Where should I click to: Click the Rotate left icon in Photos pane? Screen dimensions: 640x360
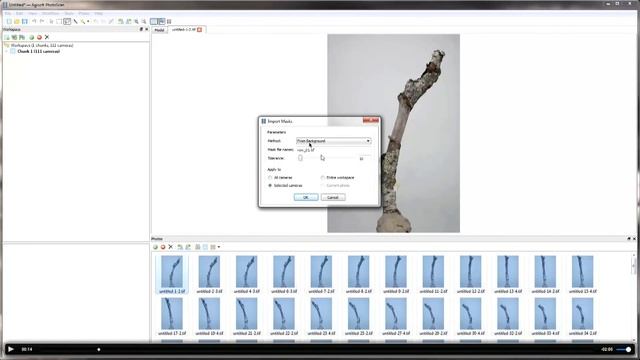[180, 247]
